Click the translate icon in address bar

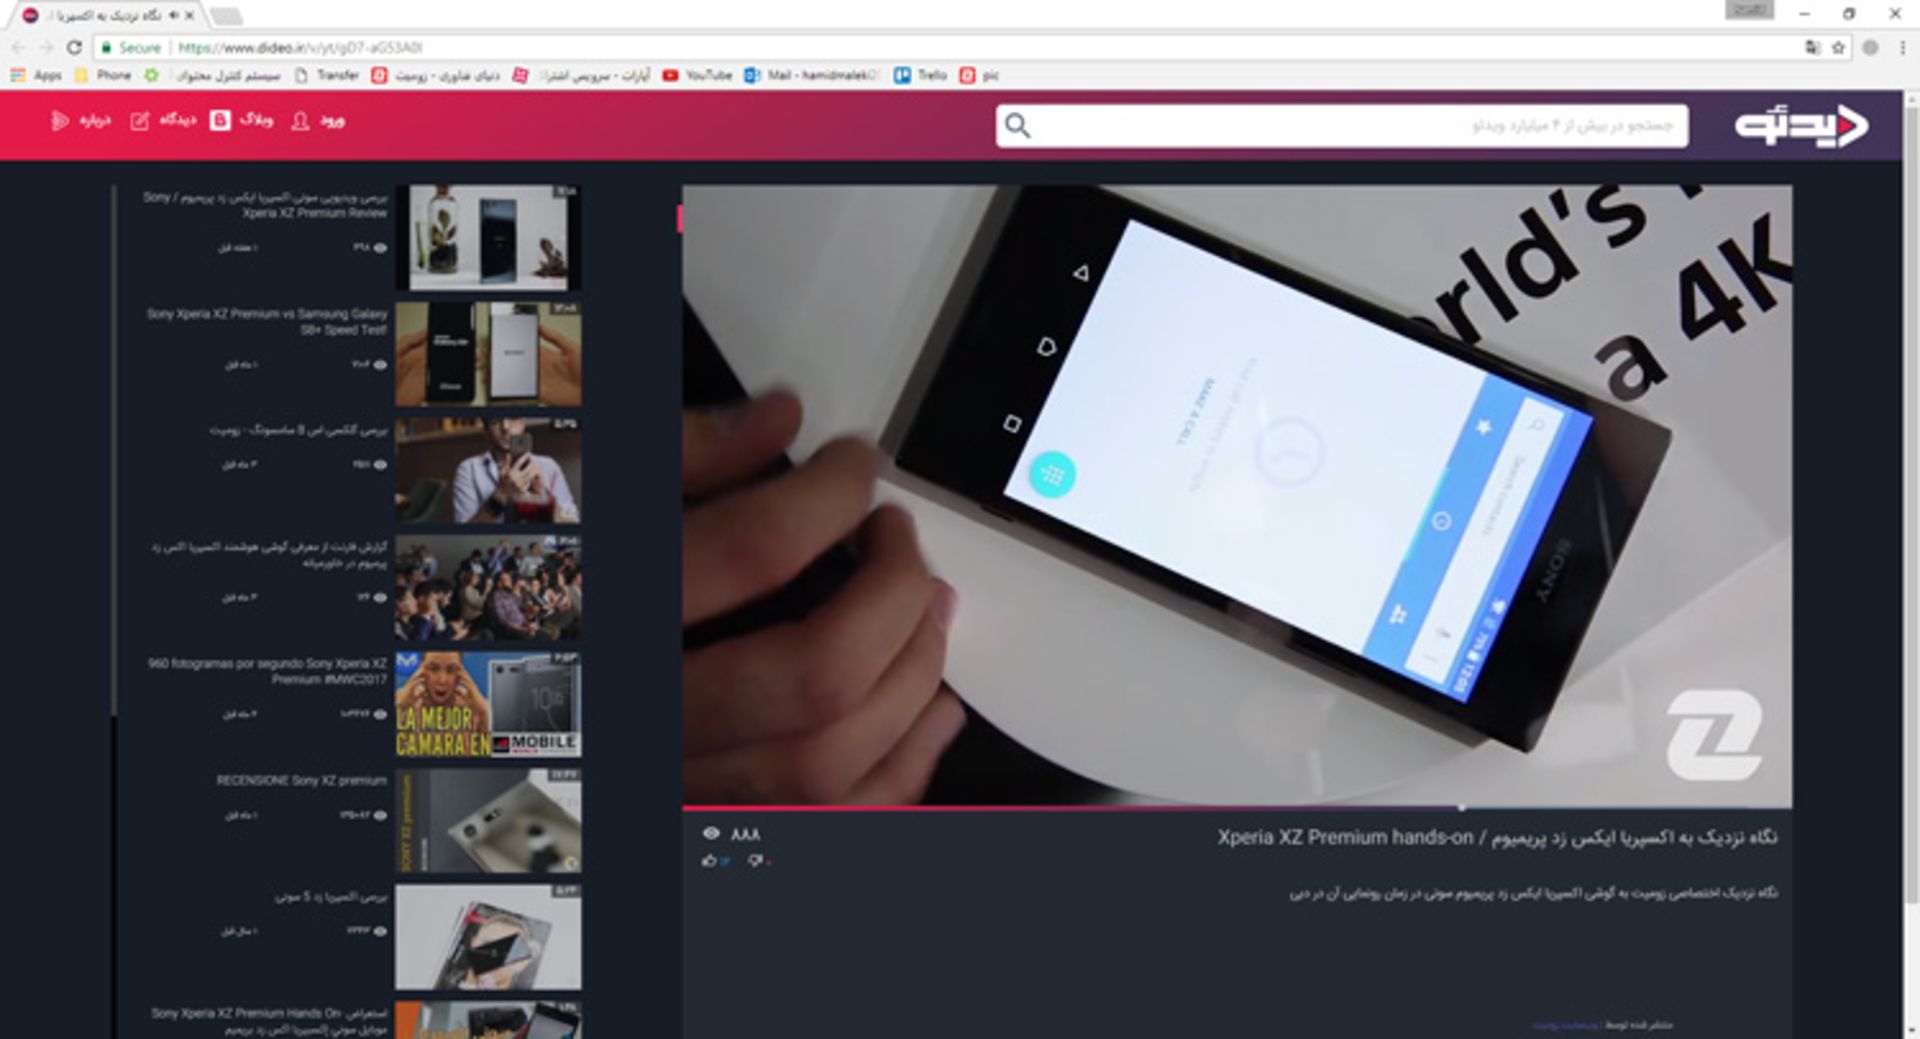(x=1812, y=47)
